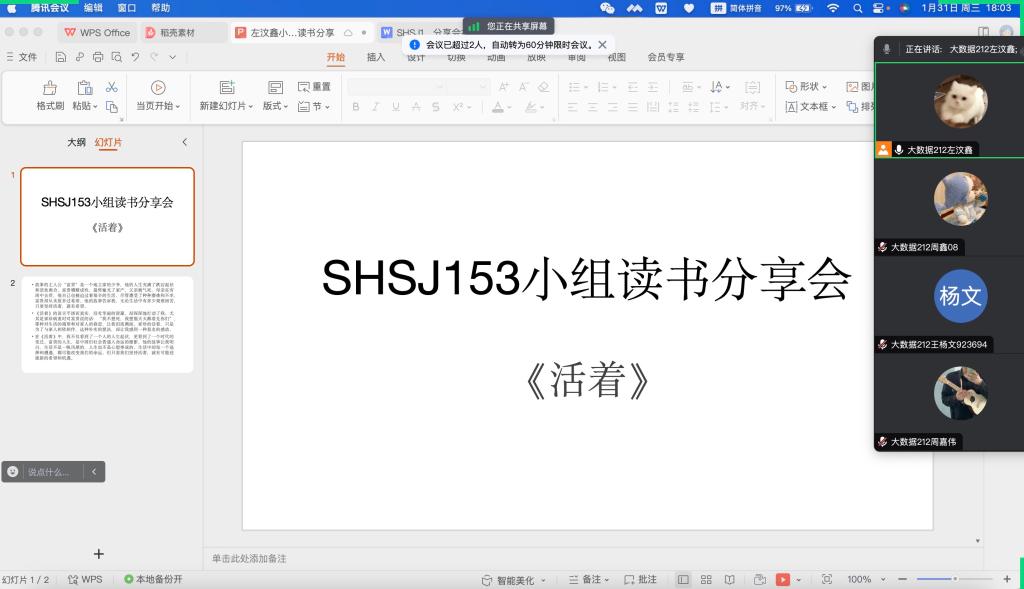Switch to slide sorter grid view
This screenshot has width=1024, height=589.
click(x=706, y=579)
